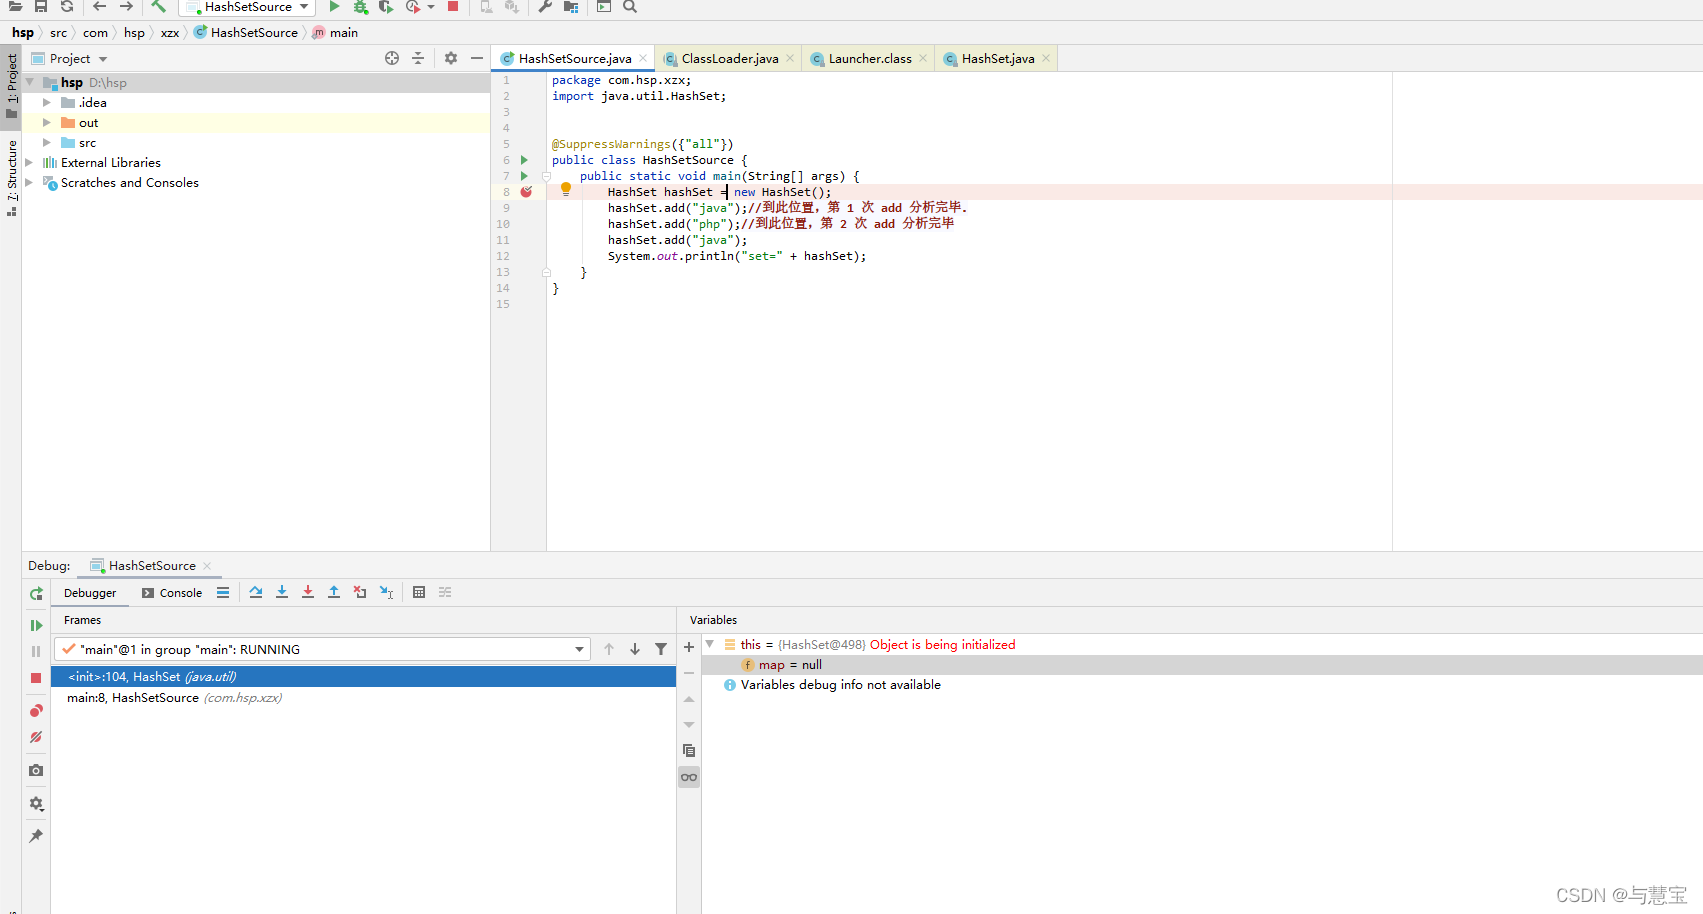Image resolution: width=1703 pixels, height=914 pixels.
Task: Select the main:8 HashSetSource frame
Action: pos(170,697)
